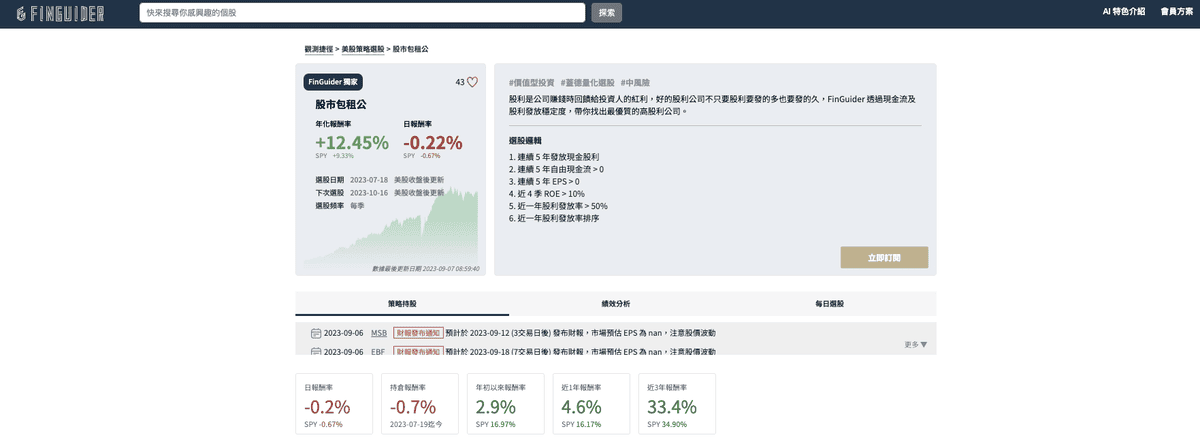Click the +12.45% annualized return value

click(x=352, y=143)
